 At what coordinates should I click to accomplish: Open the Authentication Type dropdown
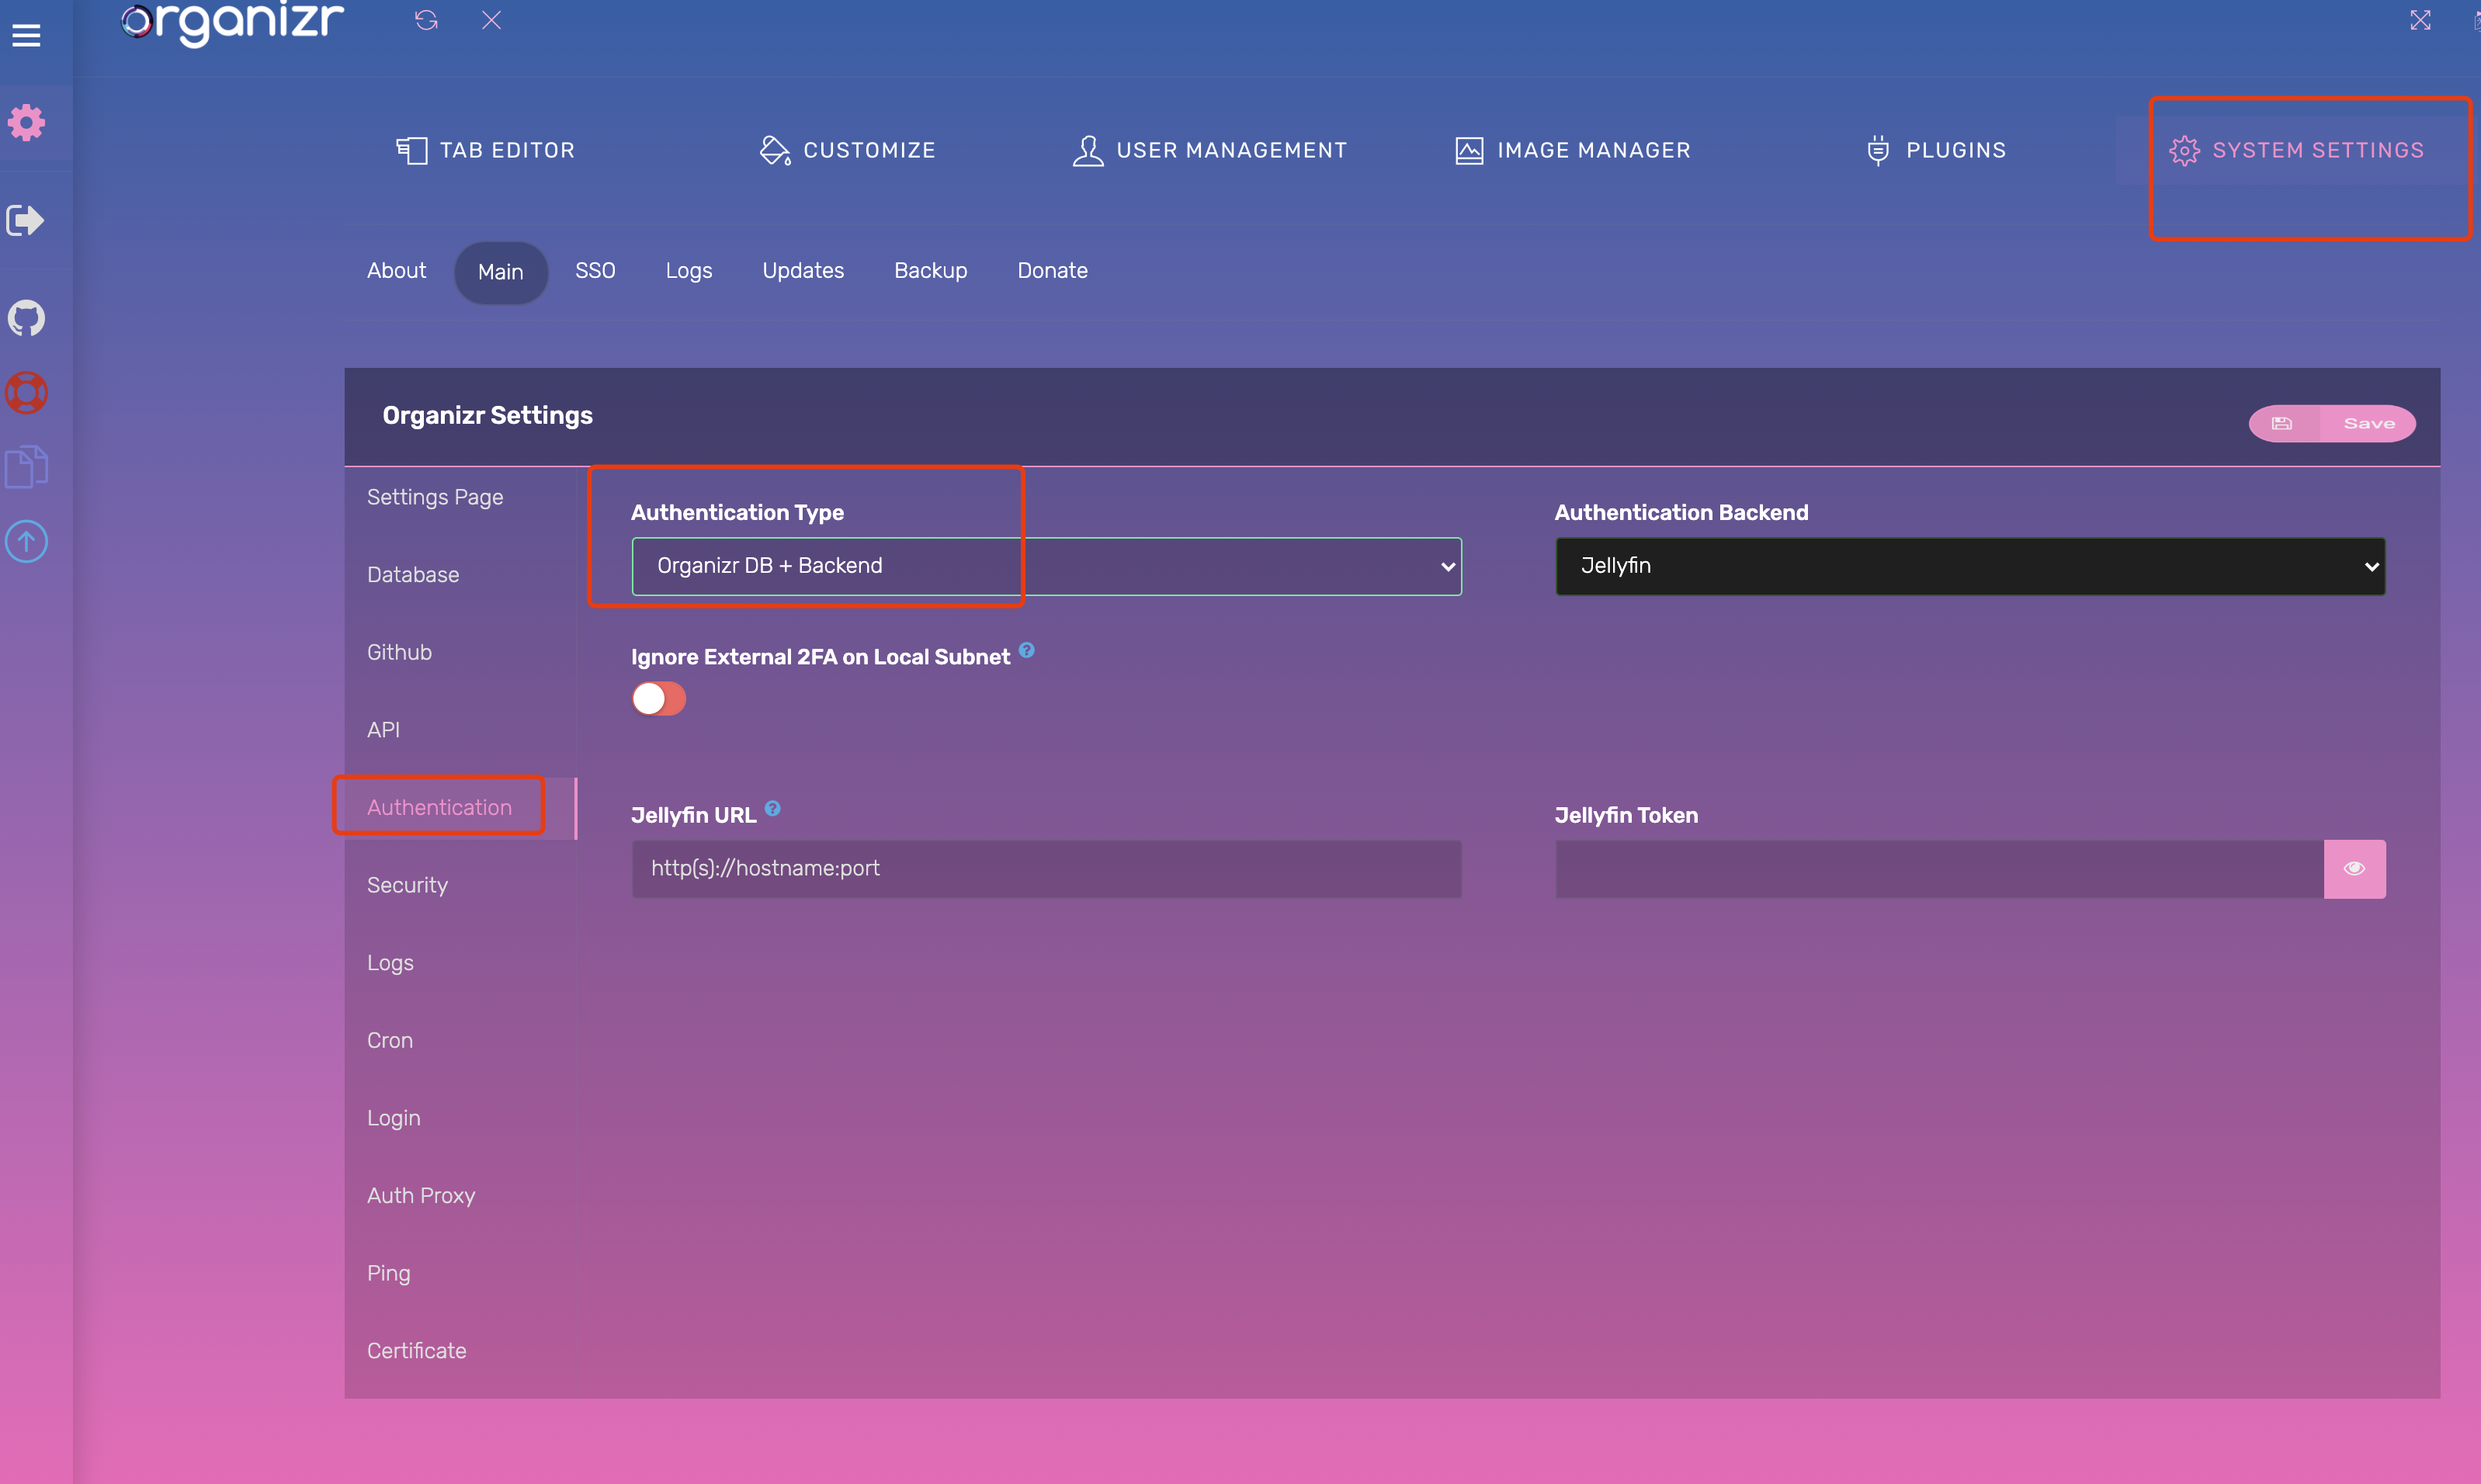click(x=1045, y=566)
